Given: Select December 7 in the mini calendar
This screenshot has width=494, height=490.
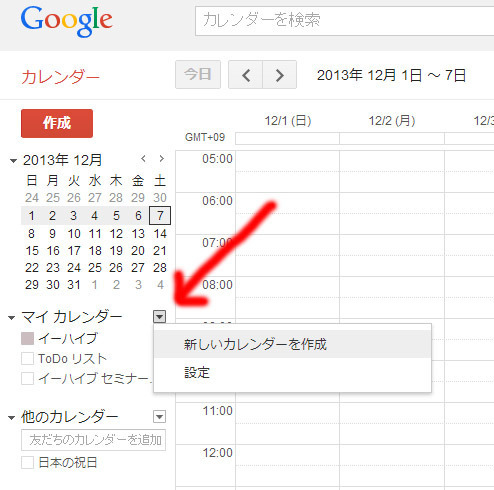Looking at the screenshot, I should 160,216.
